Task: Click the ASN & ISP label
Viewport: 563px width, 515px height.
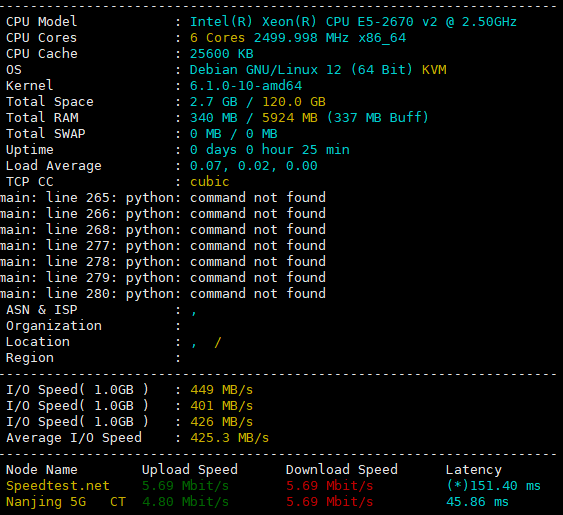Action: 42,310
